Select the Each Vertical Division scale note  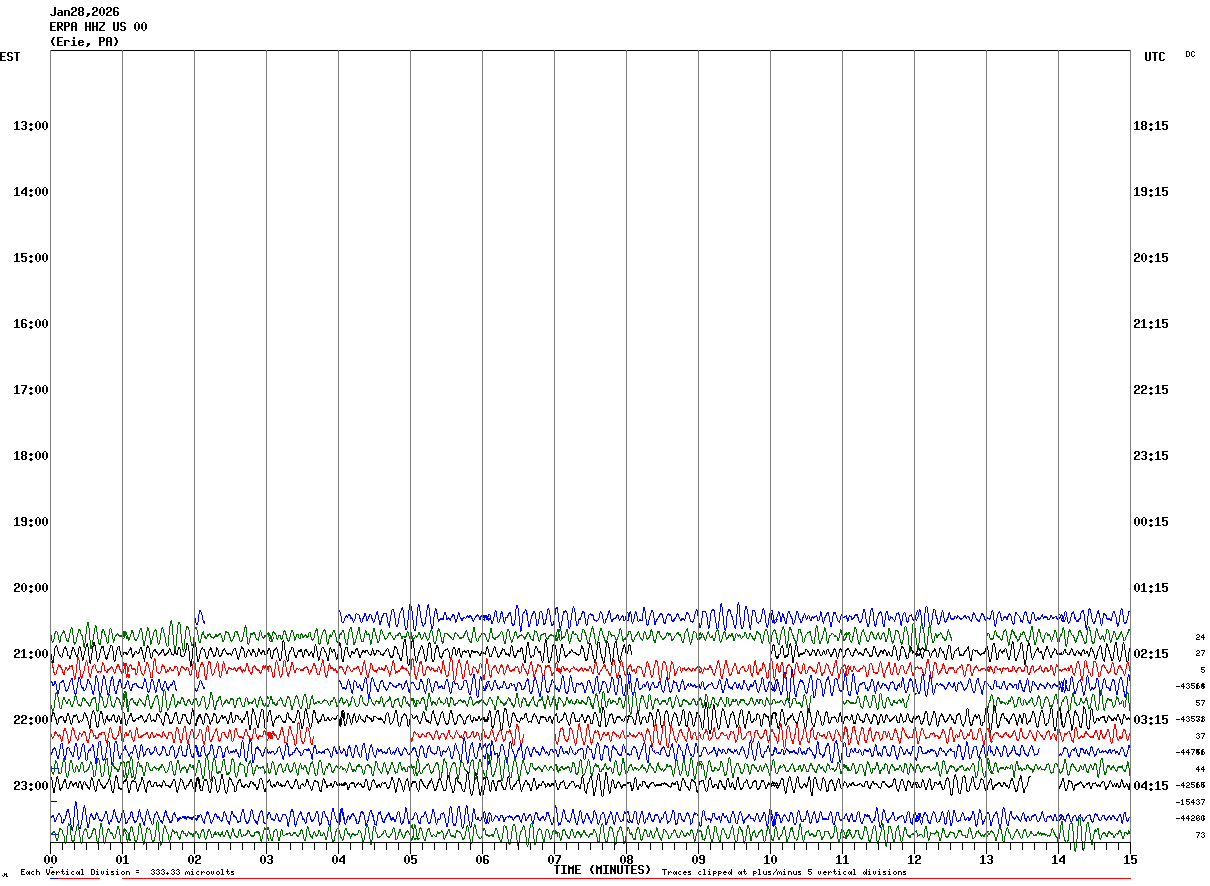(127, 872)
